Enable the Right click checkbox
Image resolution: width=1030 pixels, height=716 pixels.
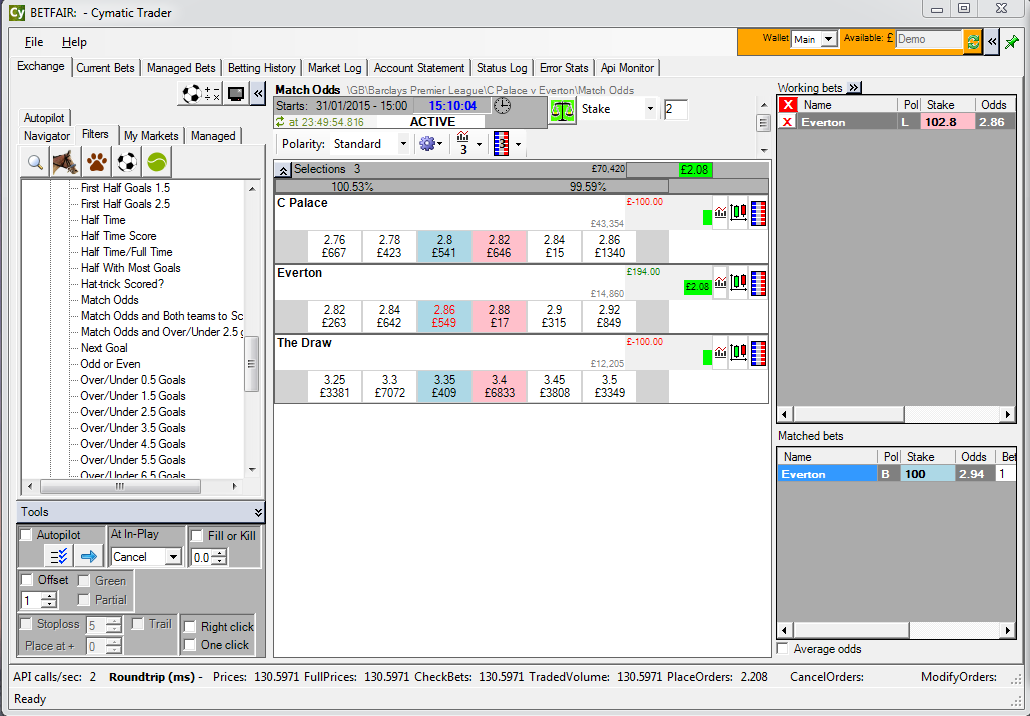pos(190,626)
